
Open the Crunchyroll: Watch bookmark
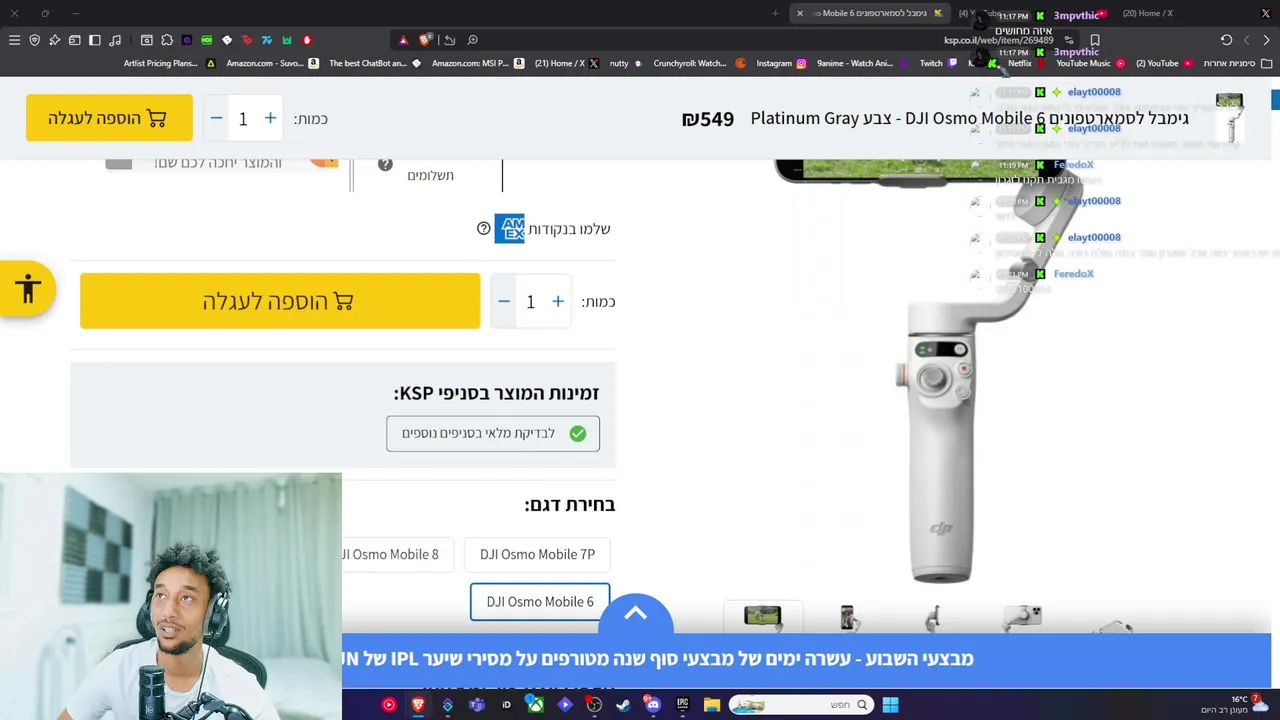[700, 63]
